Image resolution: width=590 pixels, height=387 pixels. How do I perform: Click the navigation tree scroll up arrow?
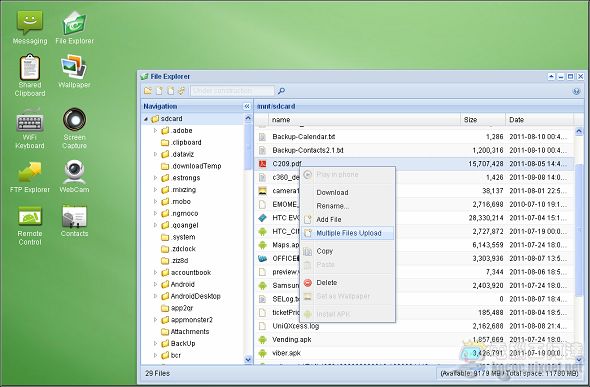click(x=248, y=118)
